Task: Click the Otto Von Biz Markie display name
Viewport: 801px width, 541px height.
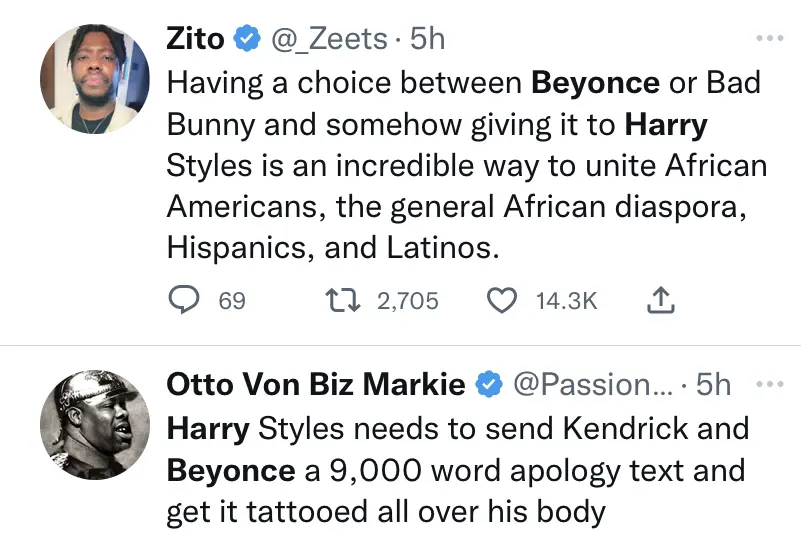Action: tap(315, 384)
